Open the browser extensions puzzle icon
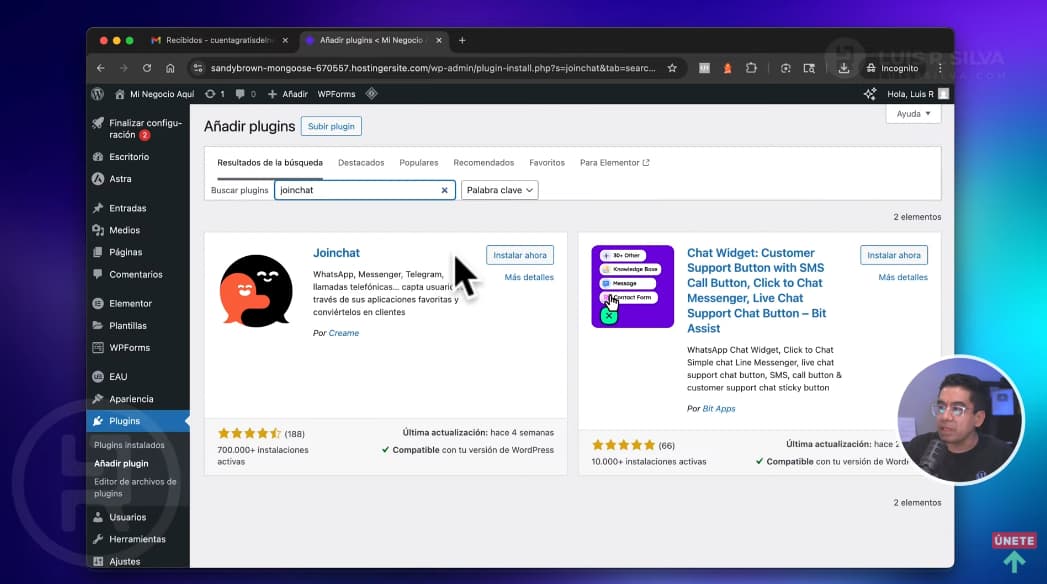Image resolution: width=1047 pixels, height=584 pixels. tap(751, 68)
